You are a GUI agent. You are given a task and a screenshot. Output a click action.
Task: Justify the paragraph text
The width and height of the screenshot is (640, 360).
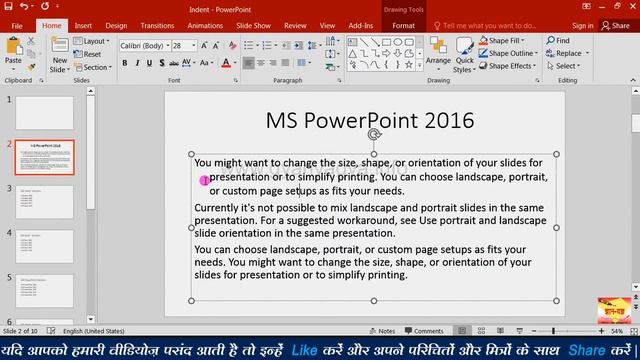[285, 63]
